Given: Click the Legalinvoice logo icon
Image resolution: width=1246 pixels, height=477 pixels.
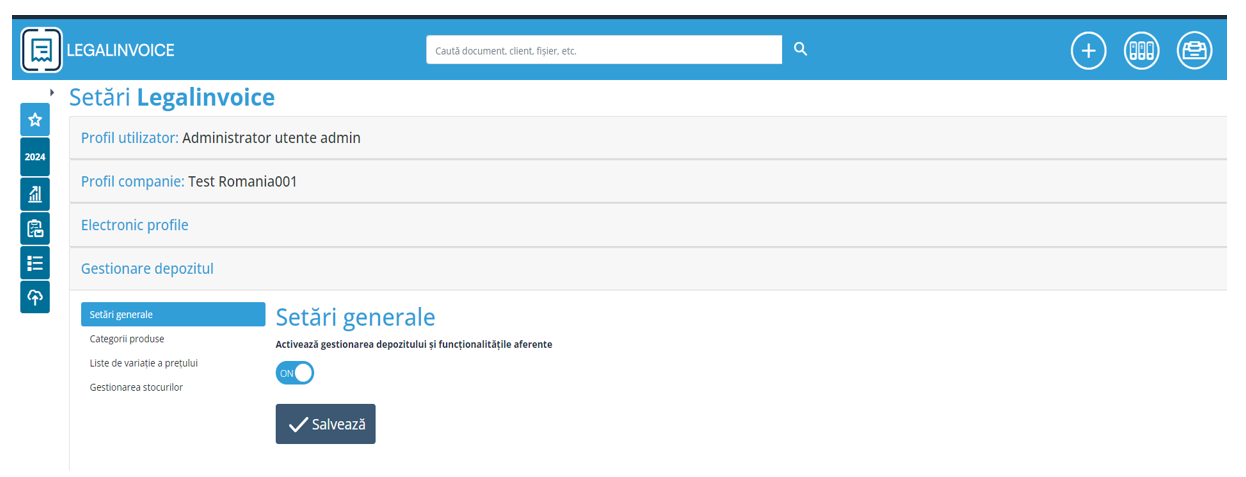Looking at the screenshot, I should pyautogui.click(x=41, y=50).
